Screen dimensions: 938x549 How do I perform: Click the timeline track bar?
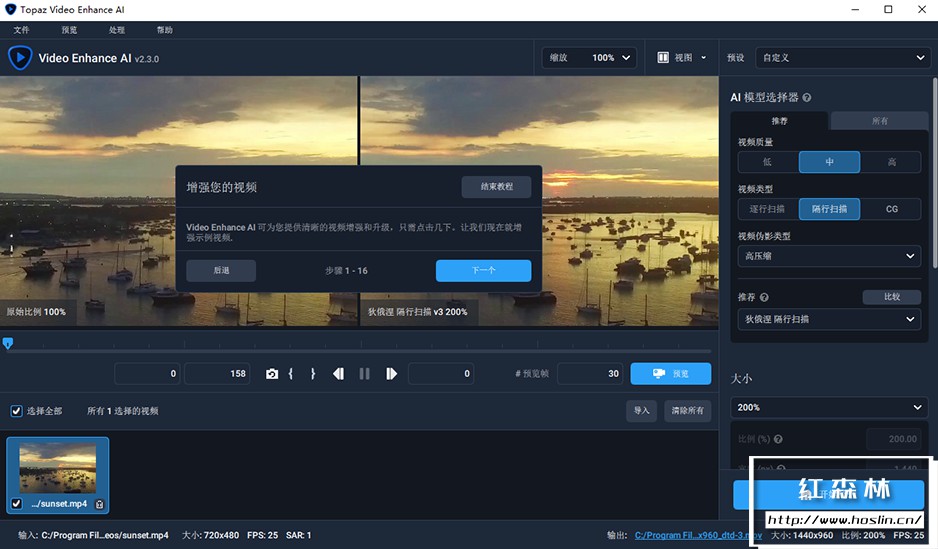coord(359,351)
